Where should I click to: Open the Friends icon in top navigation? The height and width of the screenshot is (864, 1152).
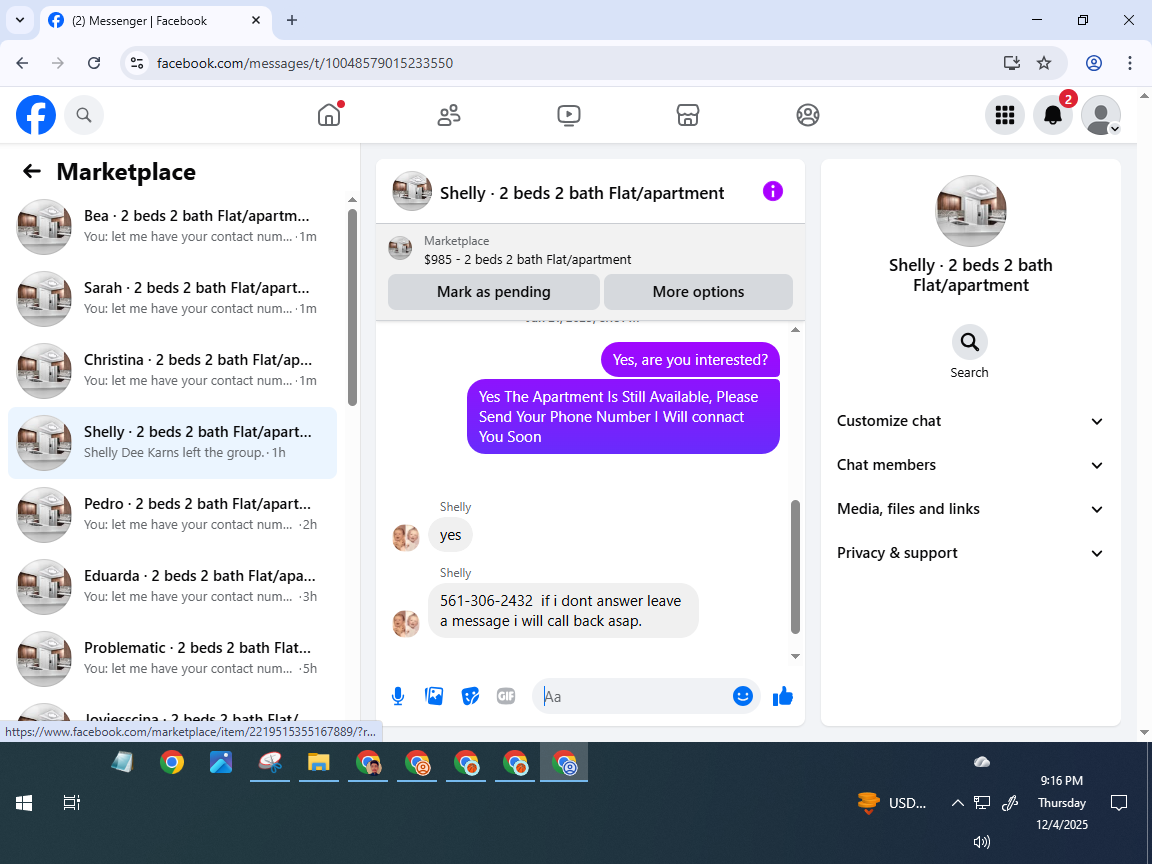(x=449, y=115)
